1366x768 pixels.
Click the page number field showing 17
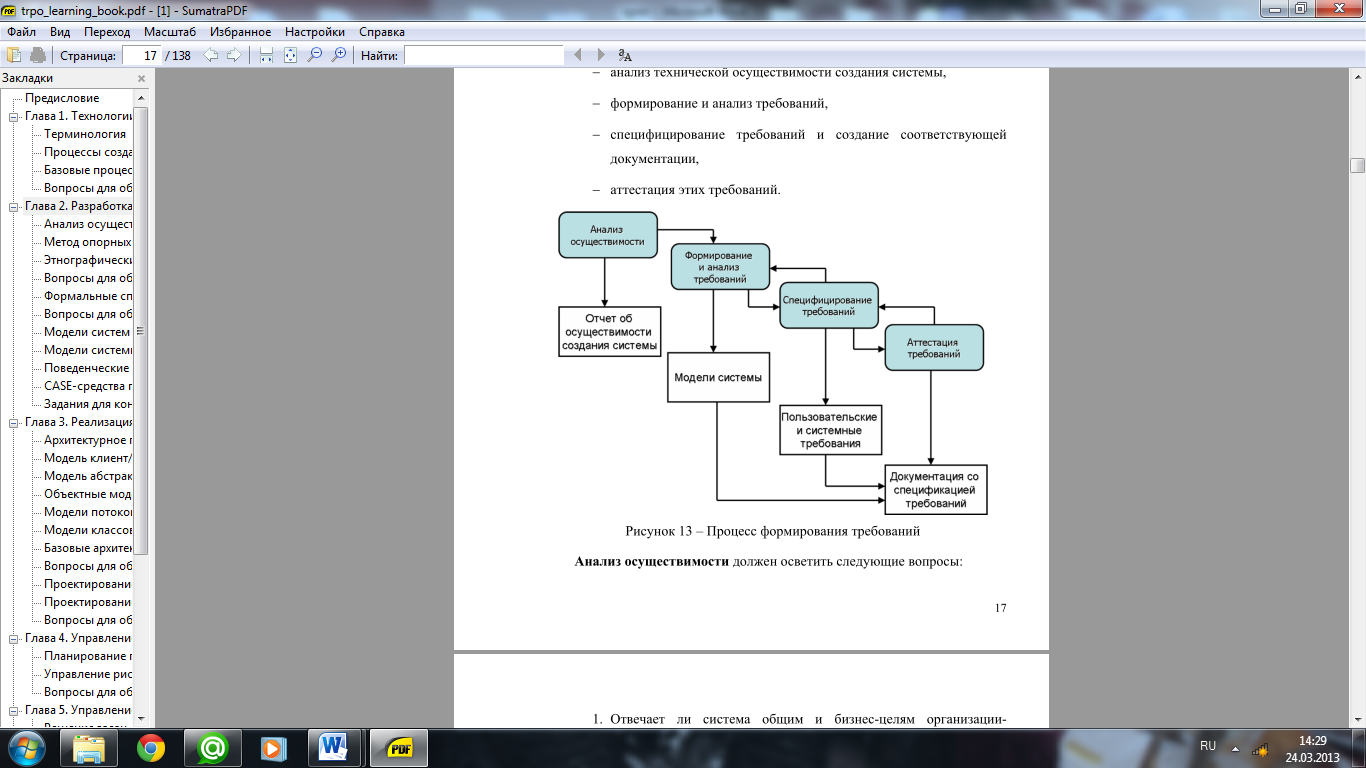[x=142, y=55]
